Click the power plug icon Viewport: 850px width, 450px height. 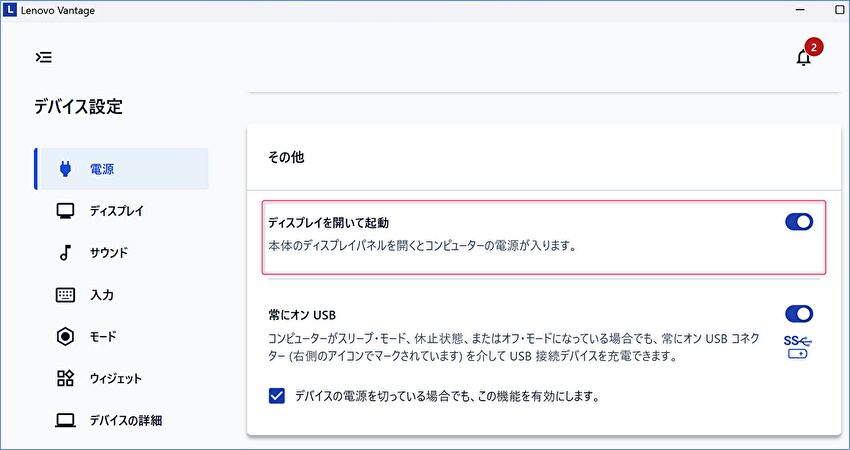(65, 169)
